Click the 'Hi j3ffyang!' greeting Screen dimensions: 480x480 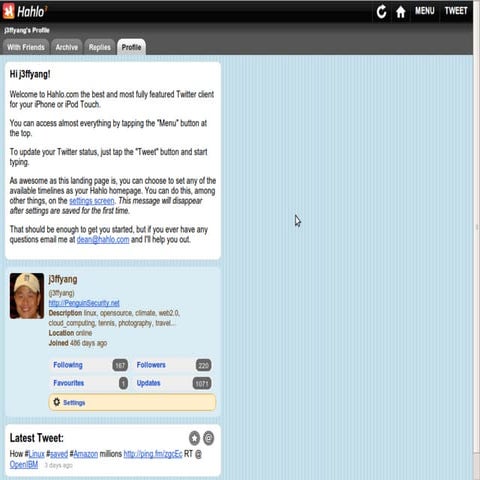pyautogui.click(x=30, y=74)
